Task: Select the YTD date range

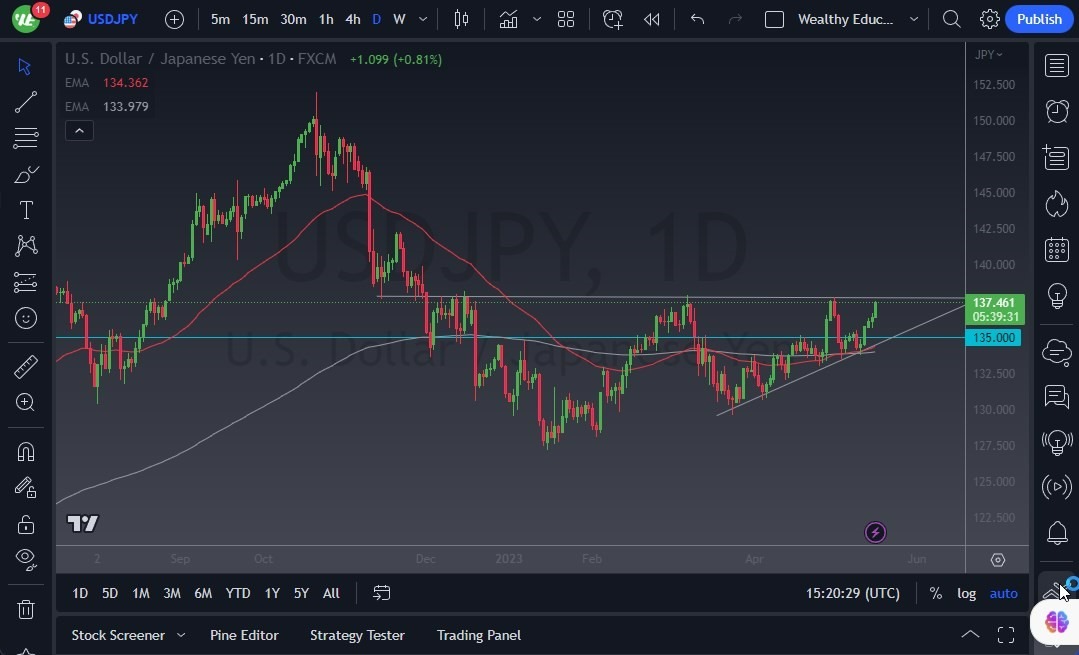Action: click(237, 593)
